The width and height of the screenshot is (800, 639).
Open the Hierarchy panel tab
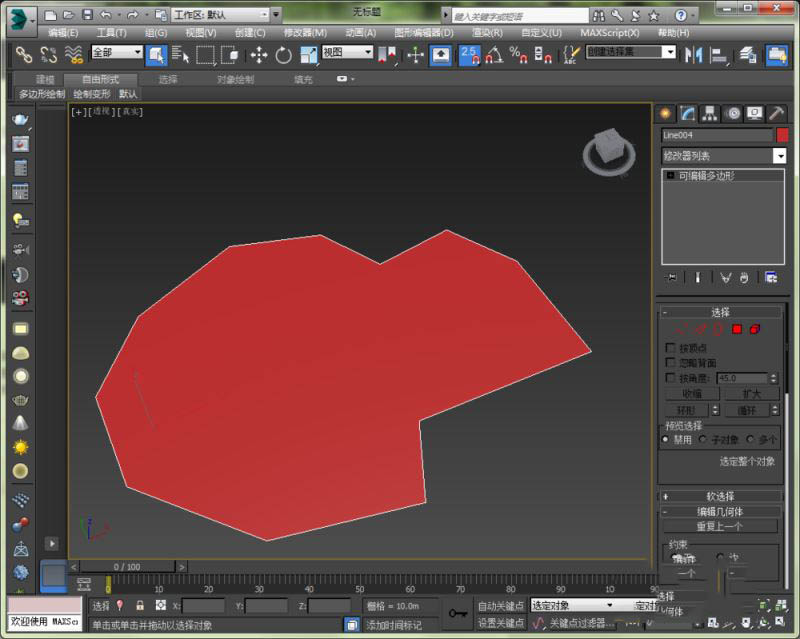pos(709,113)
